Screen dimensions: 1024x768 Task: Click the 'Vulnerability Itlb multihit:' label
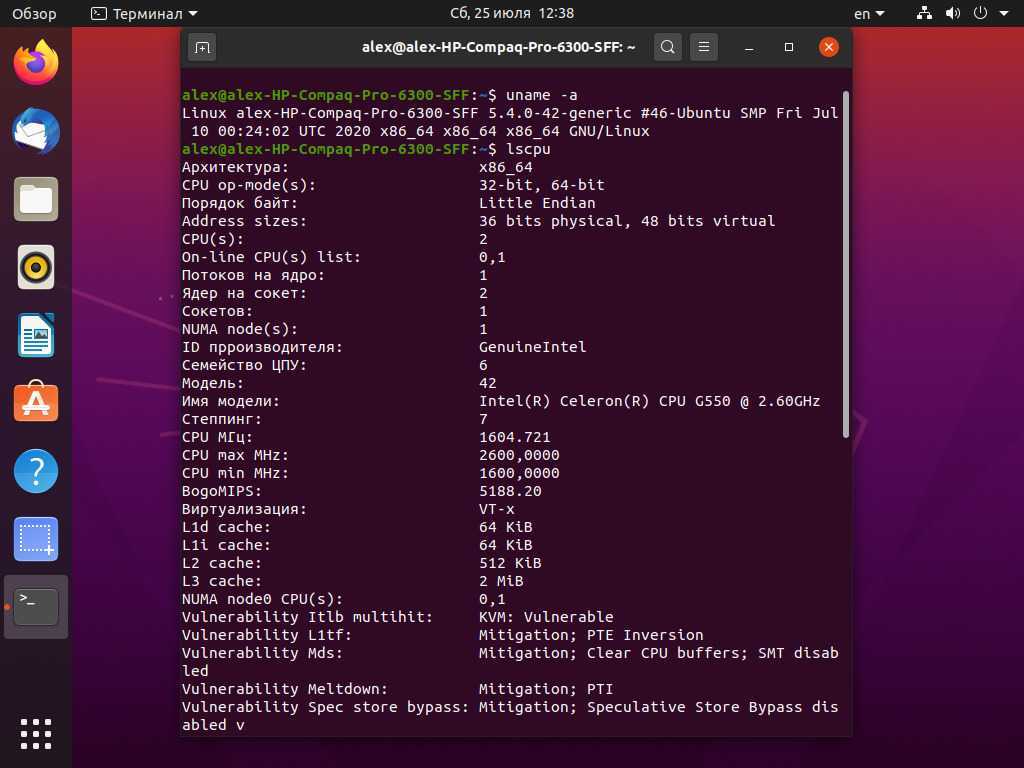307,617
